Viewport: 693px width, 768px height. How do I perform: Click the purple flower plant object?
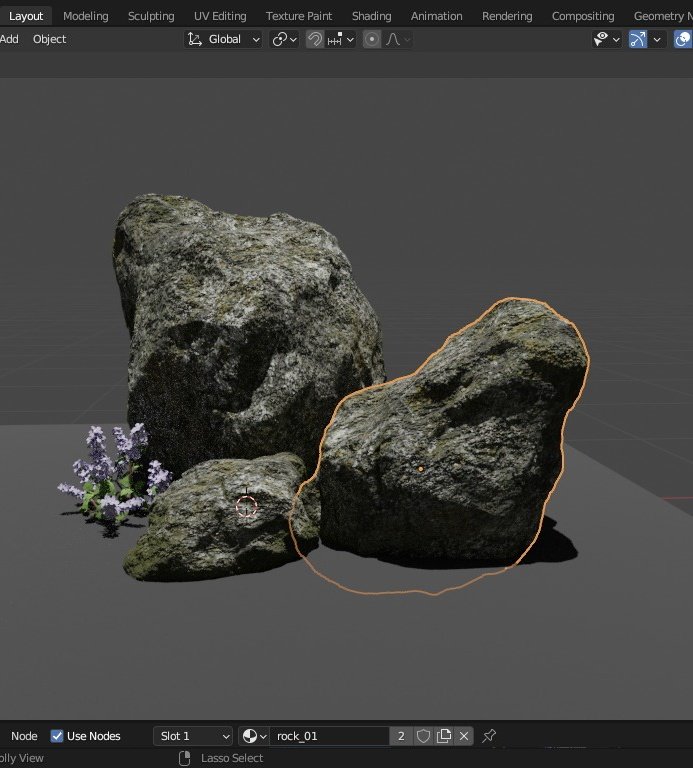(113, 475)
